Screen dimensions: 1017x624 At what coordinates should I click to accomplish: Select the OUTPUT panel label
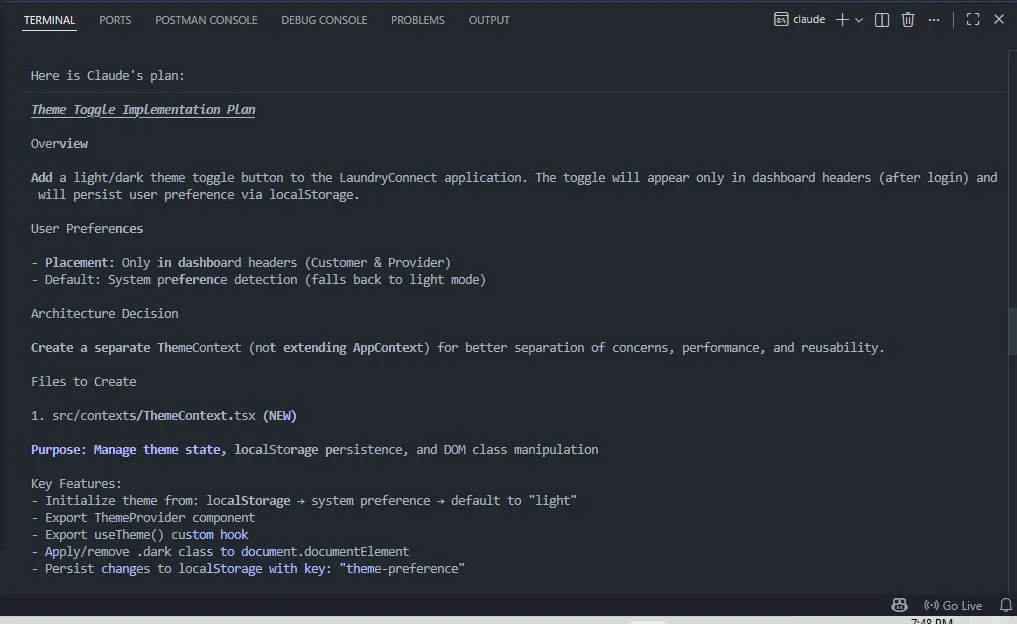pyautogui.click(x=488, y=19)
